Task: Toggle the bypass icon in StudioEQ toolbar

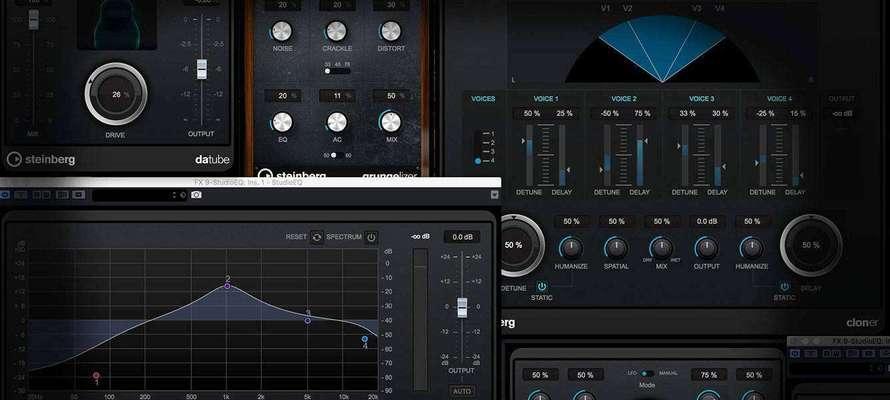Action: [5, 195]
